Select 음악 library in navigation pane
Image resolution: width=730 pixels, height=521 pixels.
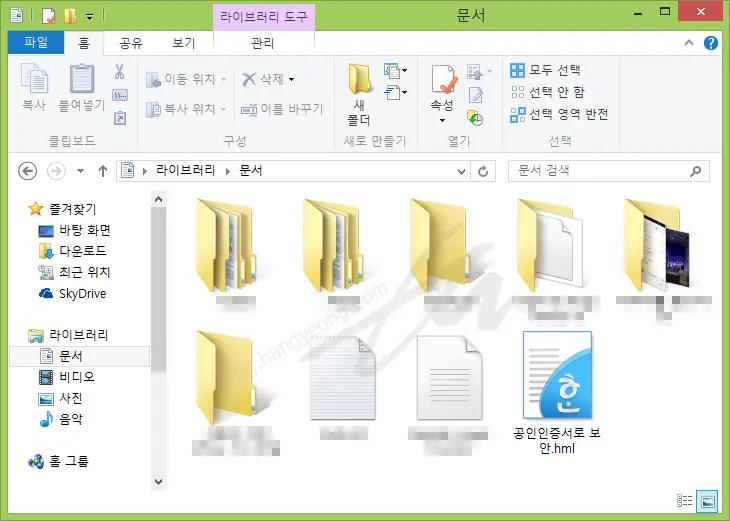(x=61, y=419)
